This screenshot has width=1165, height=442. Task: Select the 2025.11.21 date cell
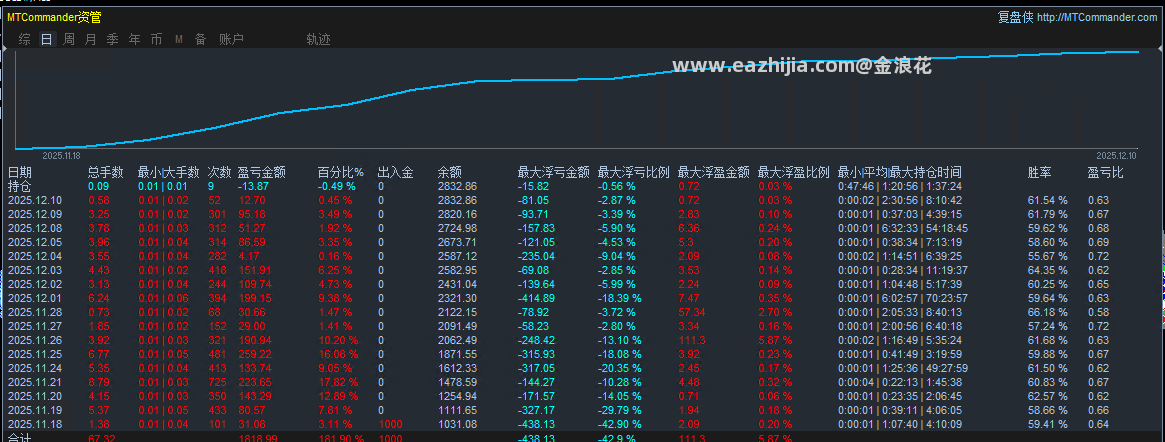[34, 382]
